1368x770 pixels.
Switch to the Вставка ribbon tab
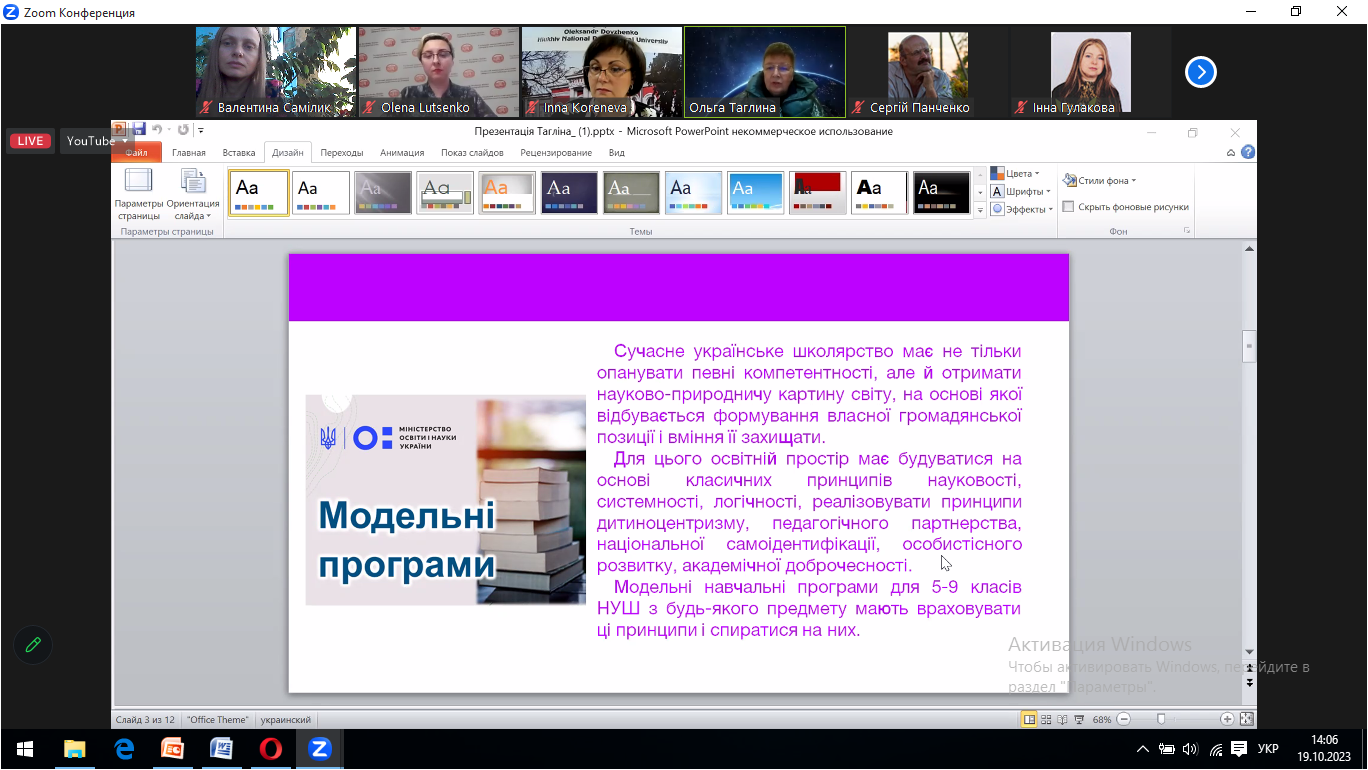239,153
